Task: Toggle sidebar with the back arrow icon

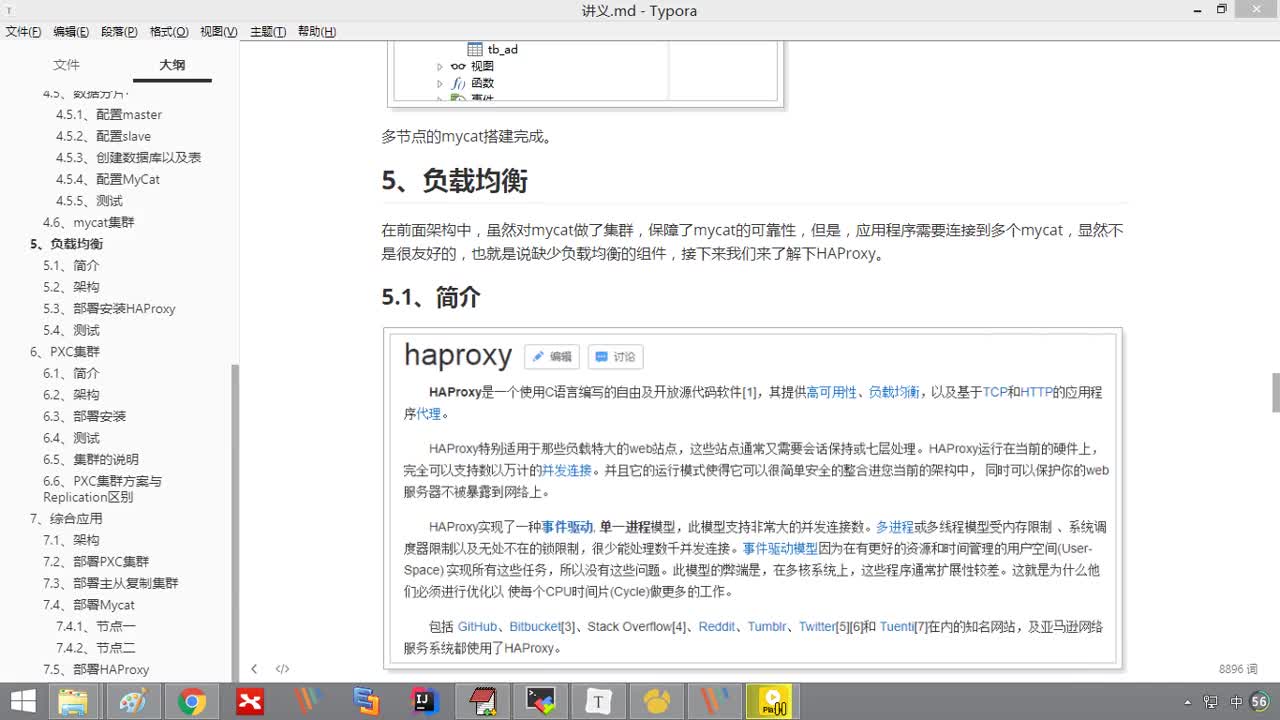Action: [254, 669]
